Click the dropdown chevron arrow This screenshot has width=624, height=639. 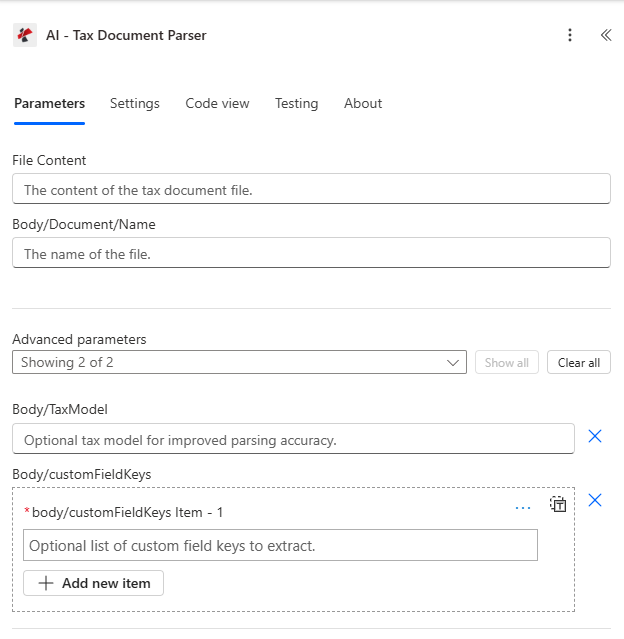click(x=453, y=362)
